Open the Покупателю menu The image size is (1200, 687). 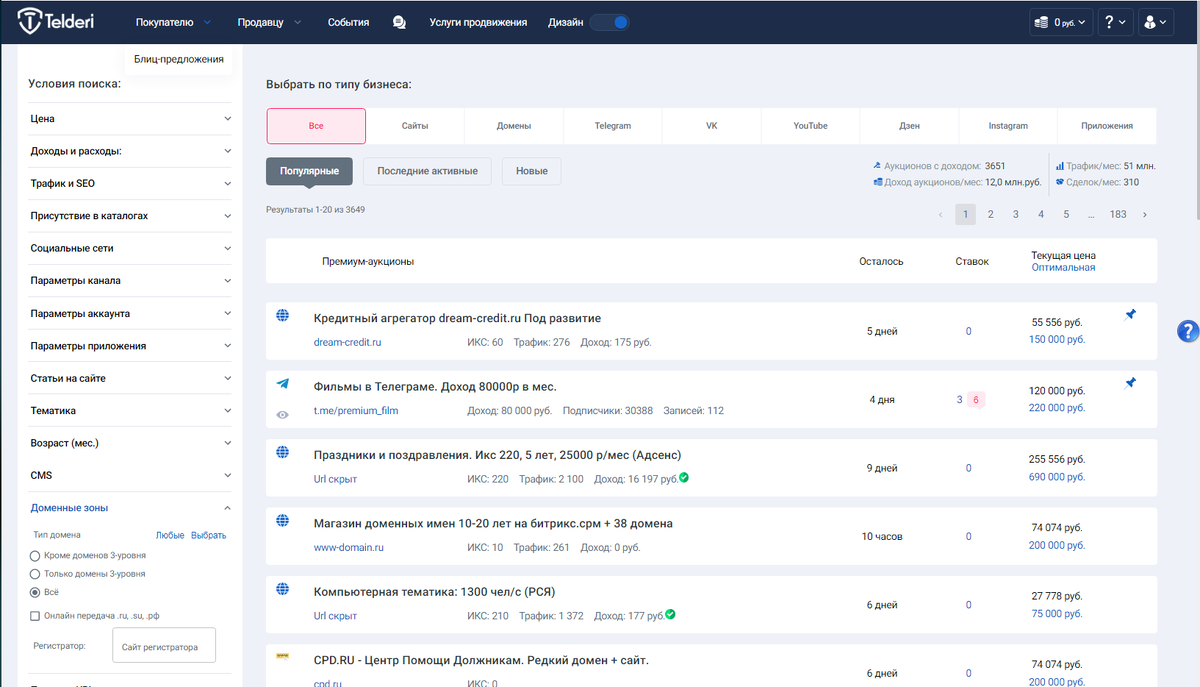click(x=173, y=22)
